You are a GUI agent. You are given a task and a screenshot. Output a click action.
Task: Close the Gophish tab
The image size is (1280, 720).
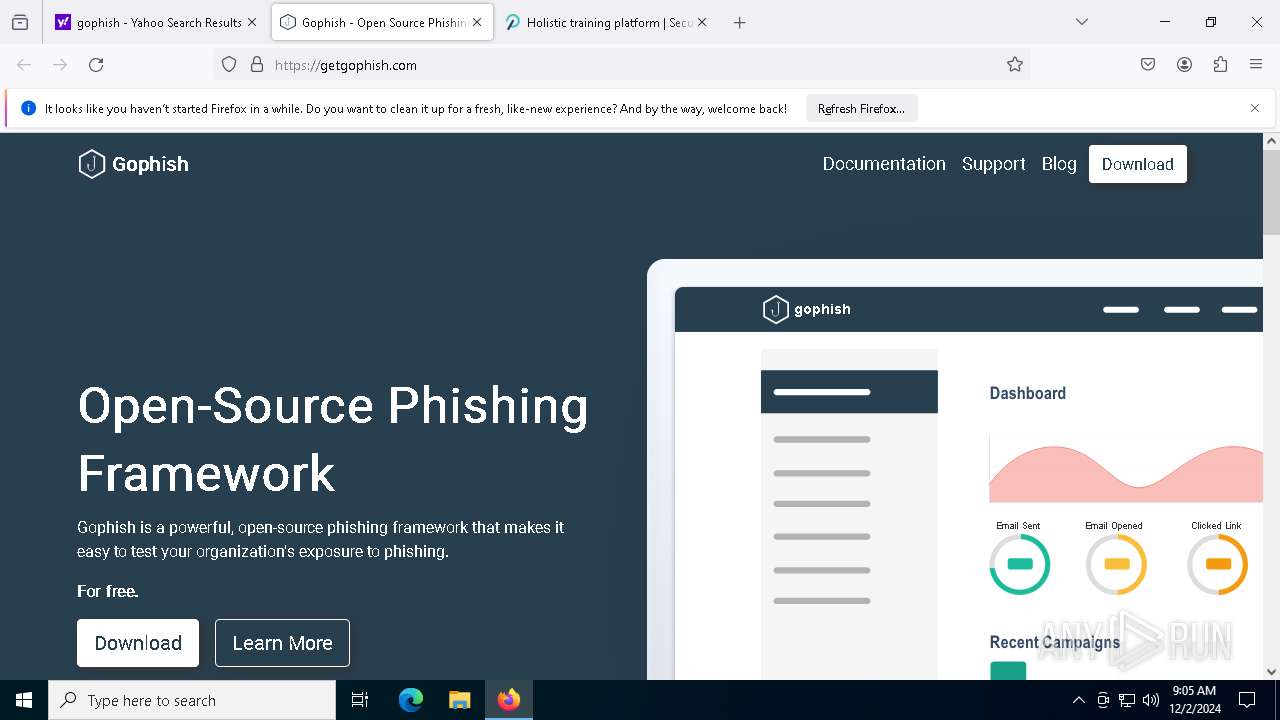(477, 22)
